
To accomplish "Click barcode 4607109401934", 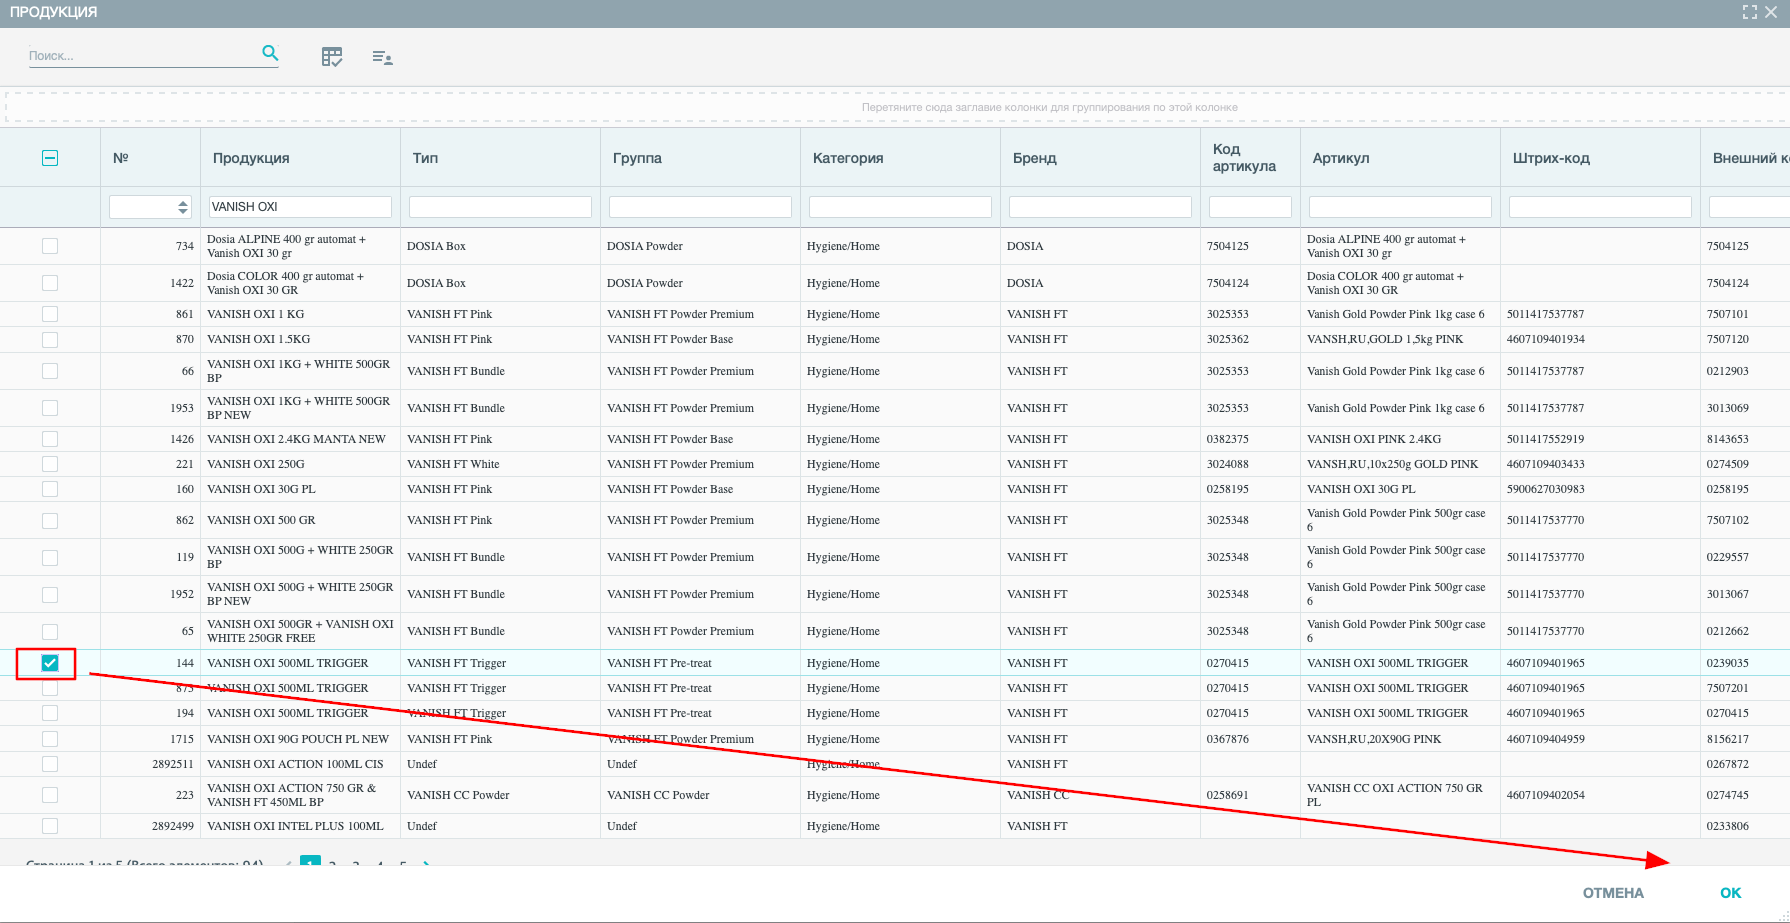I will click(1546, 339).
